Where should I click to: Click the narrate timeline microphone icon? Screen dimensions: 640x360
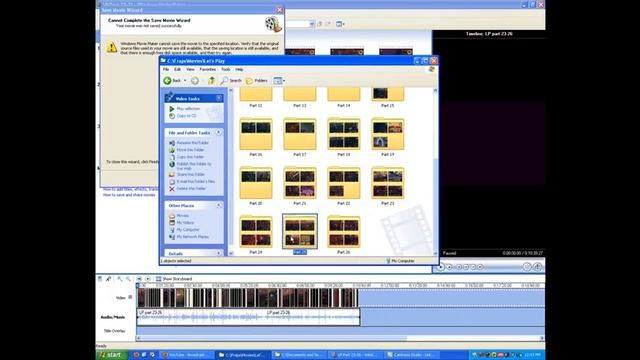click(x=108, y=279)
